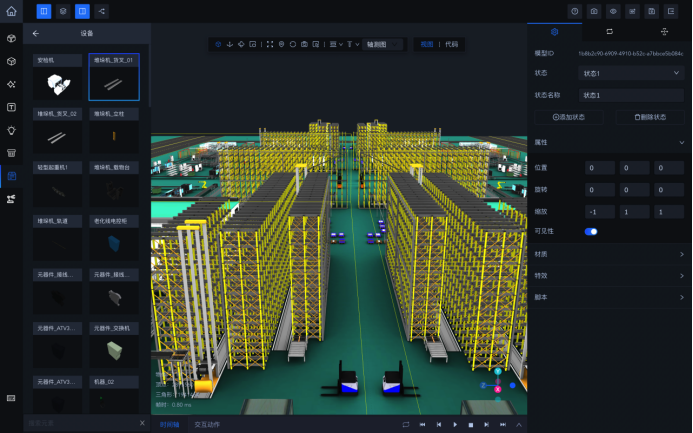Go to the home screen icon
The width and height of the screenshot is (693, 433).
[11, 11]
